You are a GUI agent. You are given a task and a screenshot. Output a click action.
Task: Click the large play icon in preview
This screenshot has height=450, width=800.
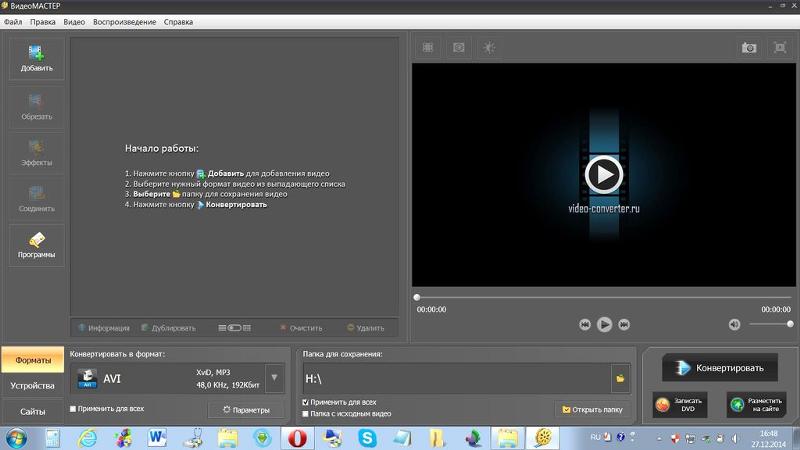(x=604, y=174)
